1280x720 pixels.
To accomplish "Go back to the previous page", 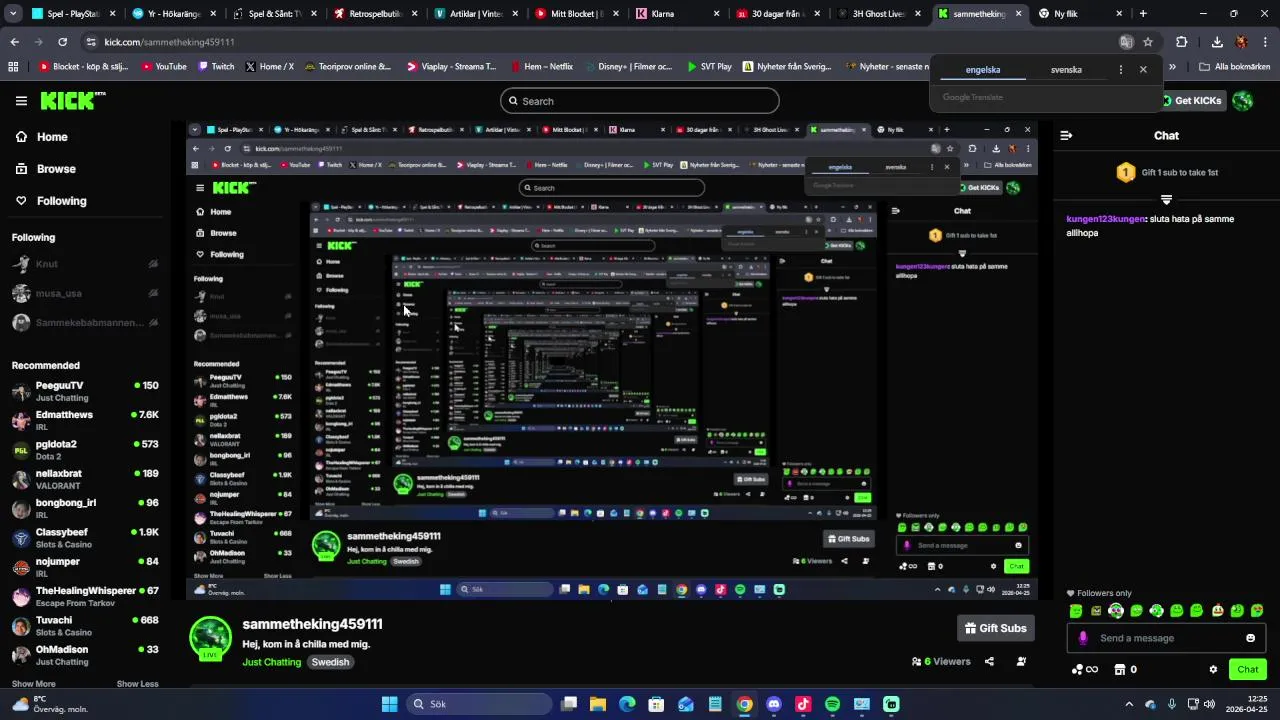I will 14,42.
